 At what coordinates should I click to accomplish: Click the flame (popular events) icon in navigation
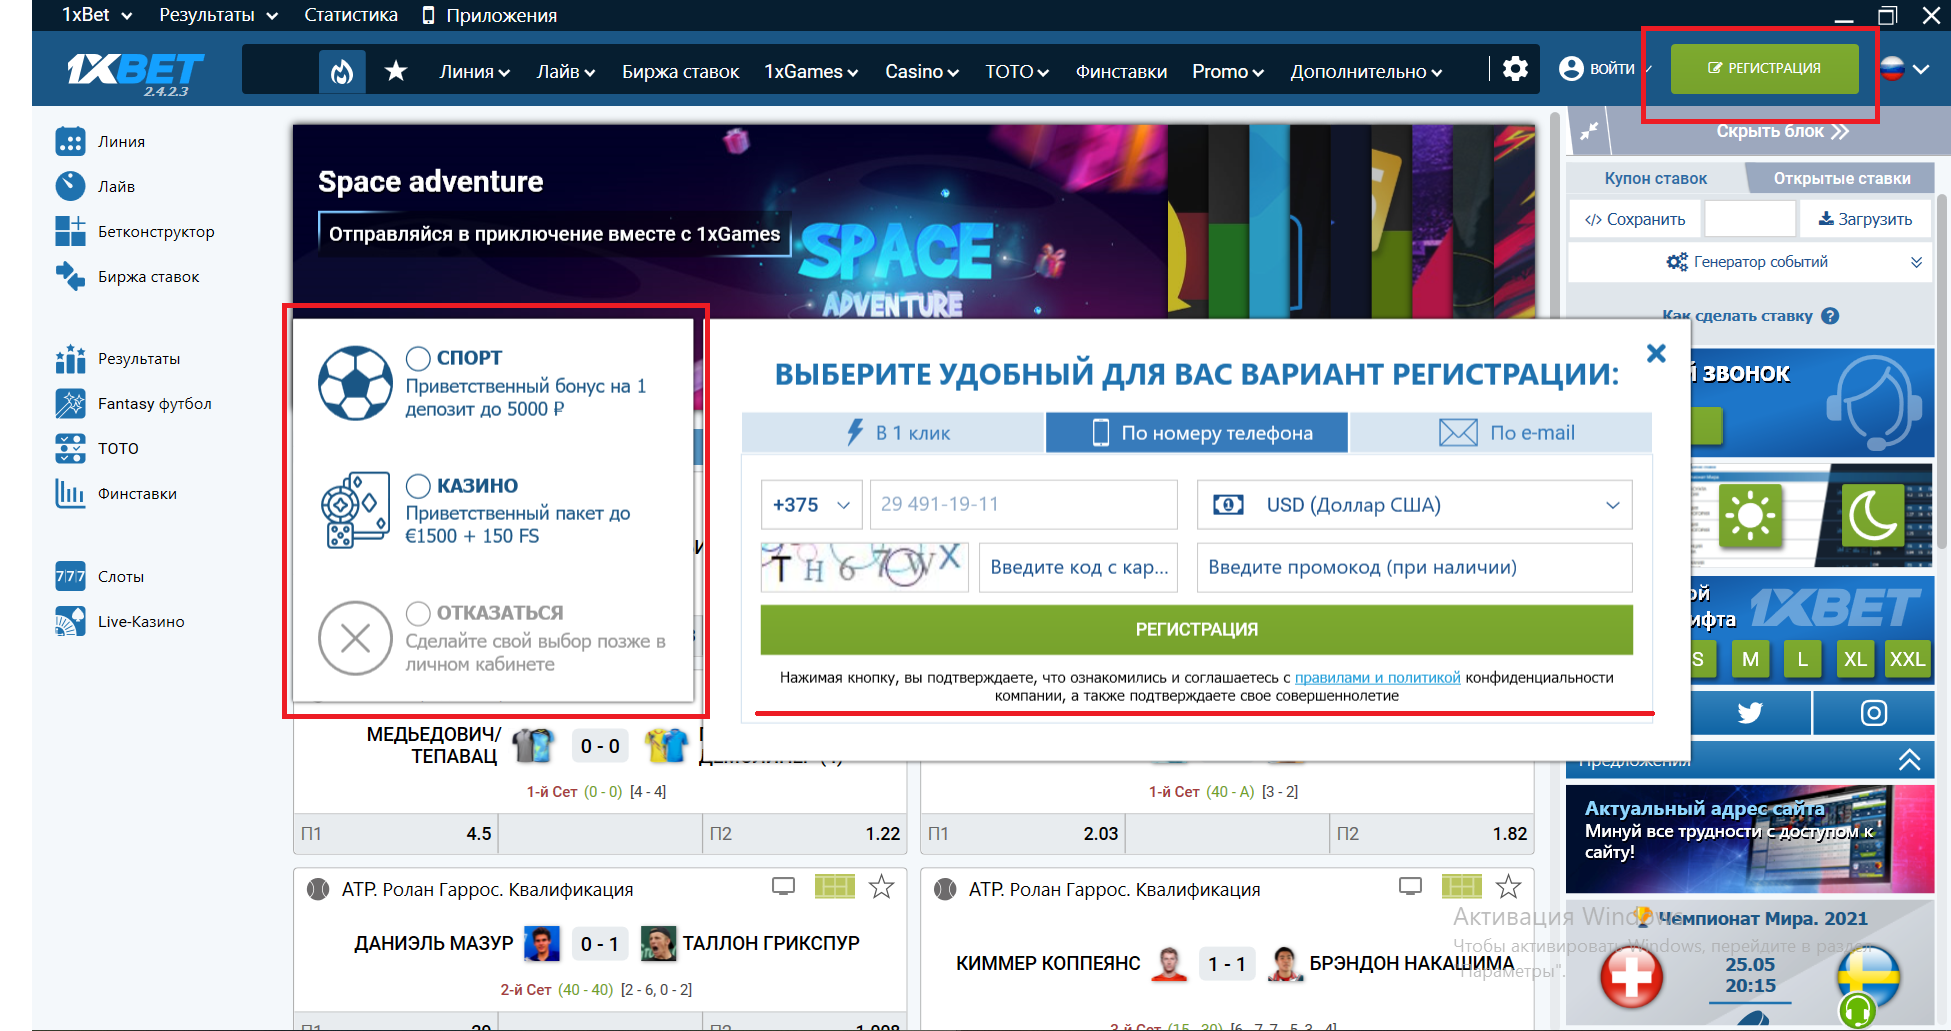click(342, 70)
